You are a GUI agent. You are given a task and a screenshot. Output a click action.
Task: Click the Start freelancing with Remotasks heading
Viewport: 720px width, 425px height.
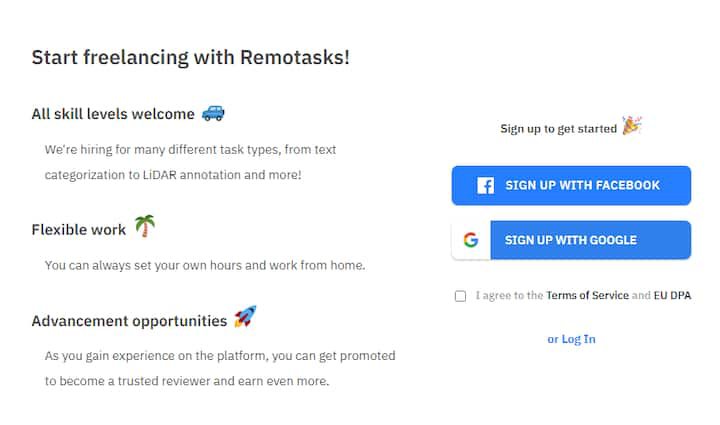point(191,57)
